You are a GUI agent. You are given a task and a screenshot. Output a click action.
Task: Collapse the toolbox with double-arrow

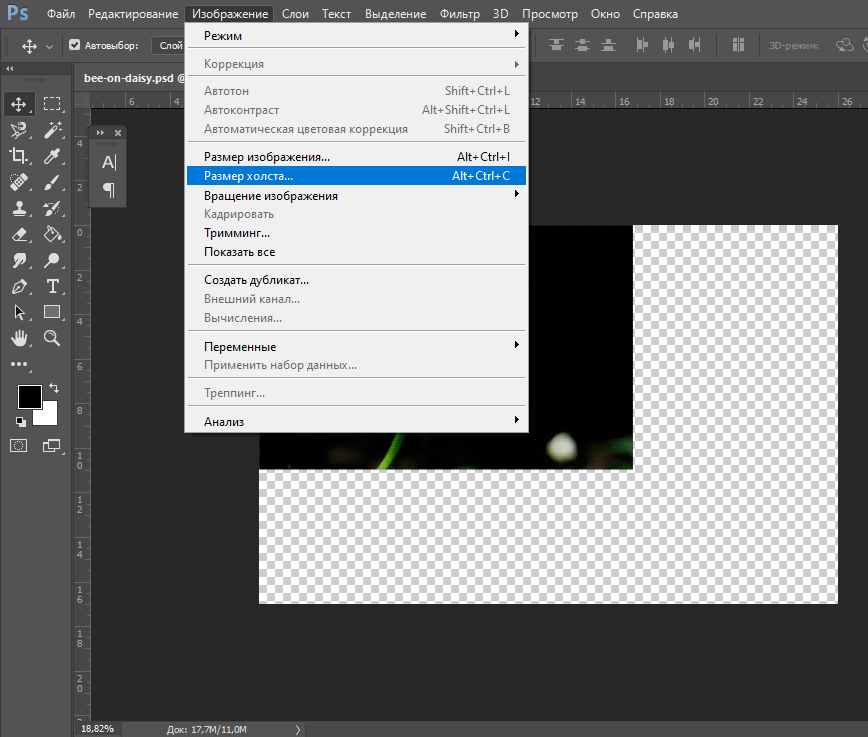click(x=9, y=69)
